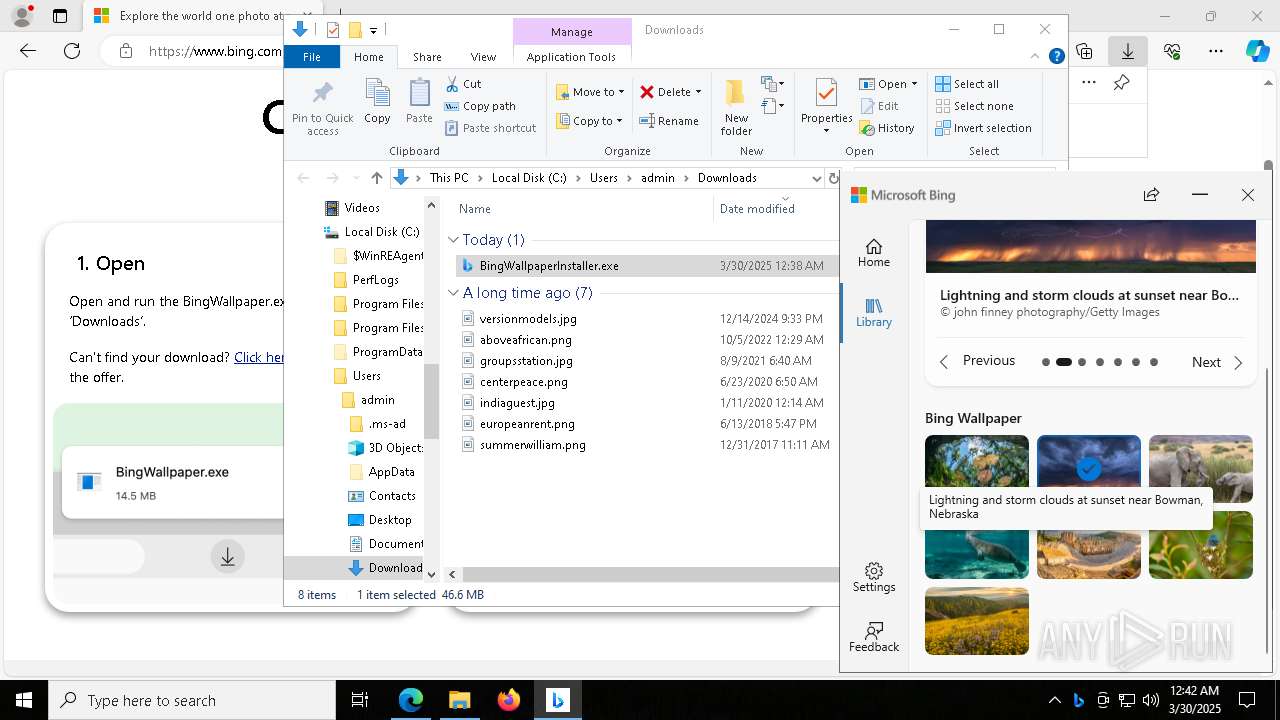Collapse the A long time ago group
Viewport: 1280px width, 720px height.
point(453,293)
